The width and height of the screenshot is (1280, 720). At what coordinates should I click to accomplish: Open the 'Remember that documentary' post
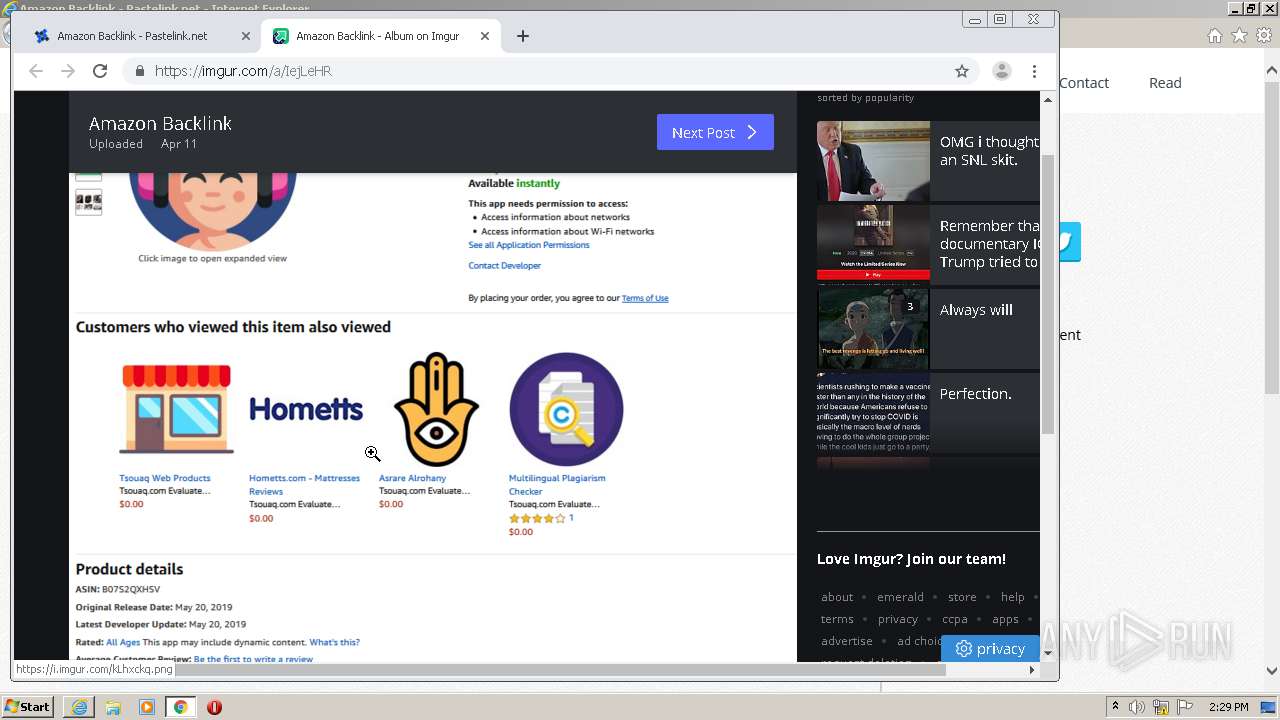click(x=928, y=244)
